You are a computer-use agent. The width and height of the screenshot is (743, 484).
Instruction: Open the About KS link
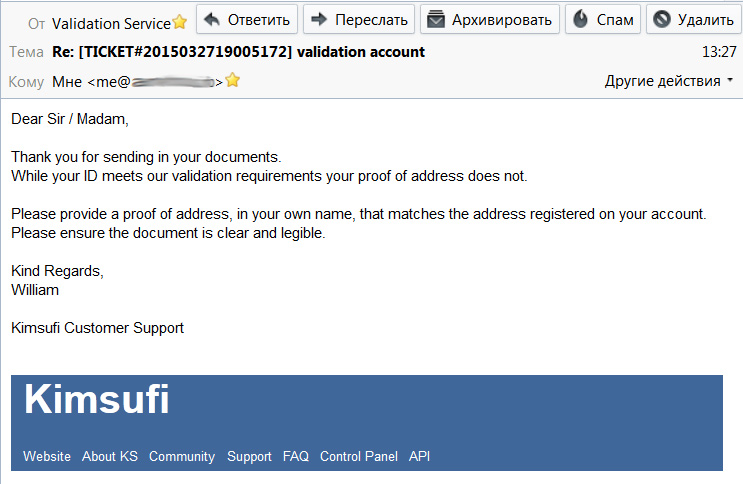110,456
